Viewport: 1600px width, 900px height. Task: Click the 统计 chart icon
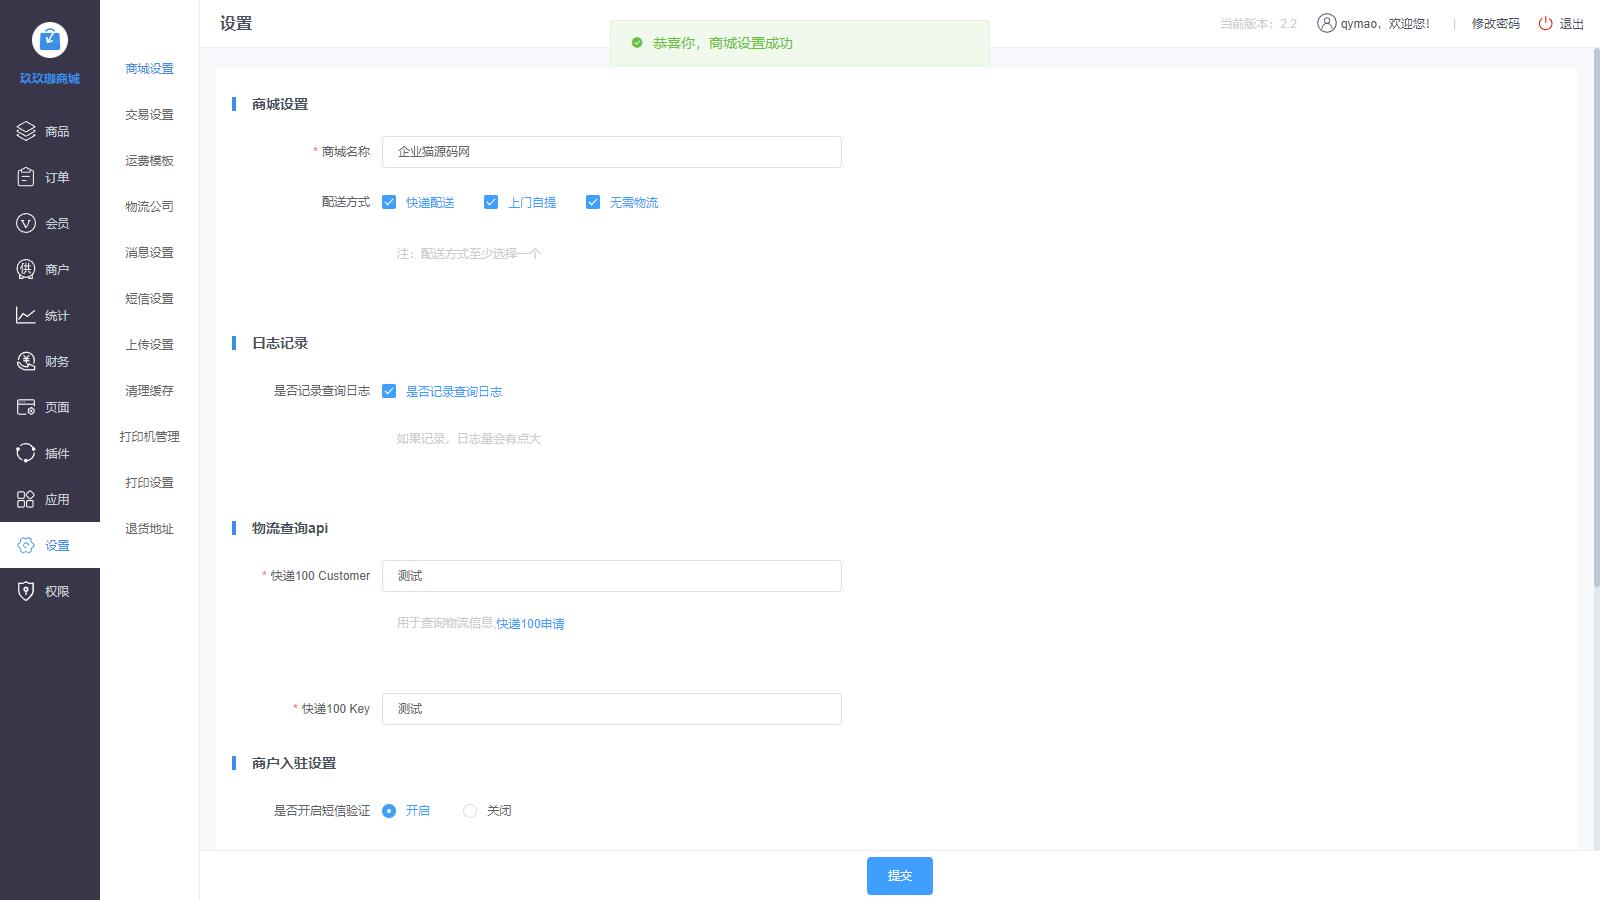click(26, 315)
